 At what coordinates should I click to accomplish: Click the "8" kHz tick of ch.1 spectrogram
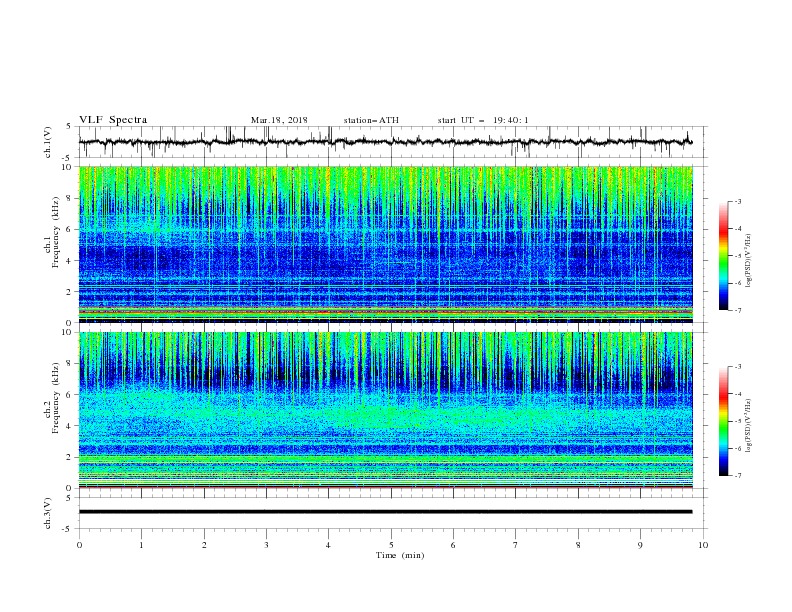click(69, 198)
